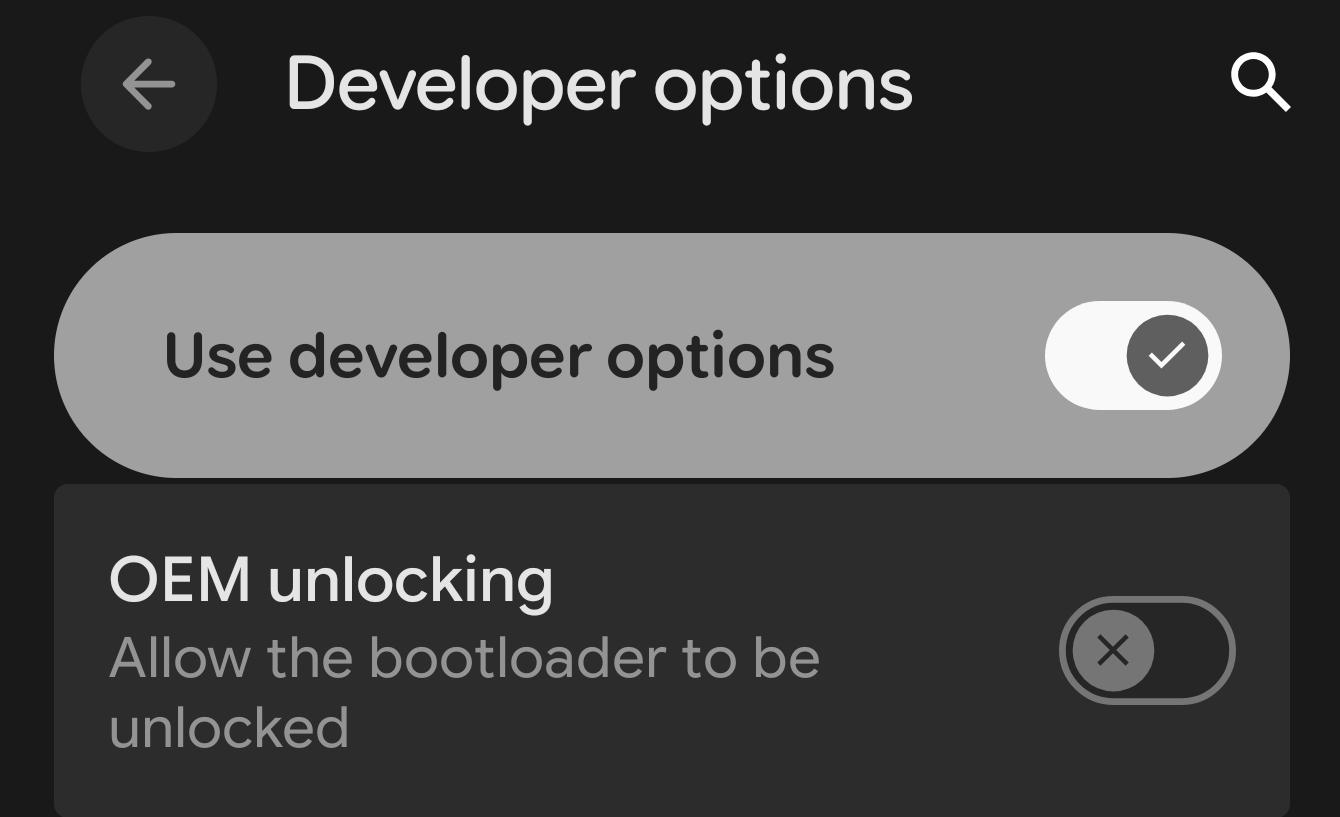Open search with the magnifier icon
Screen dimensions: 1340x817
click(x=1260, y=83)
